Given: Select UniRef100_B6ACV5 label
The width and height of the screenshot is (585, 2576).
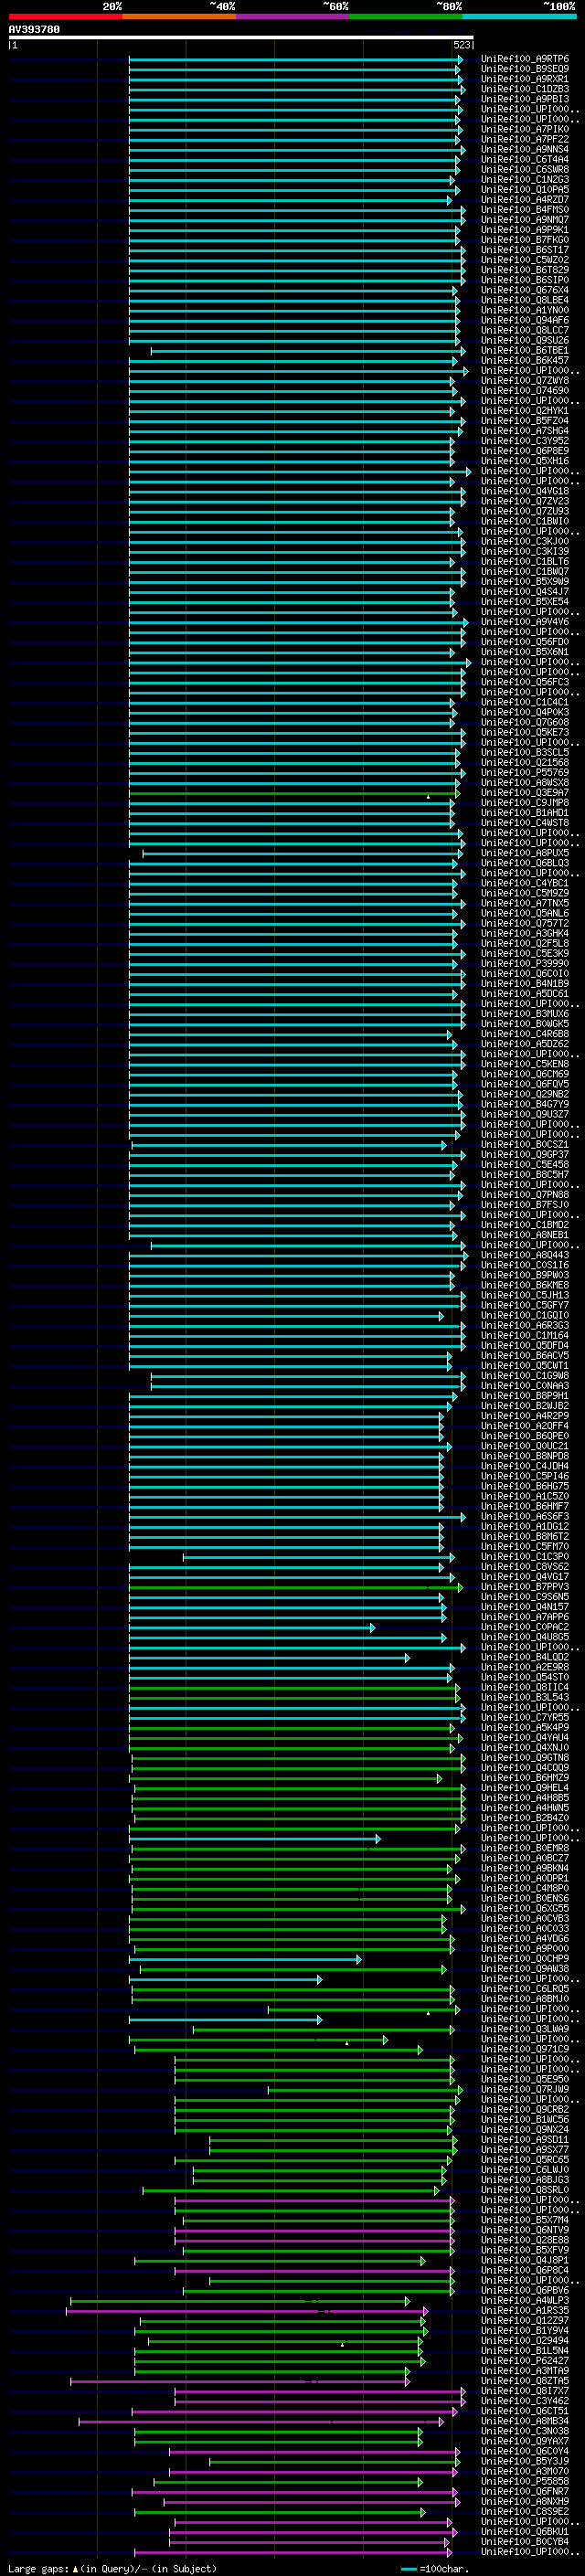Looking at the screenshot, I should pyautogui.click(x=525, y=1355).
